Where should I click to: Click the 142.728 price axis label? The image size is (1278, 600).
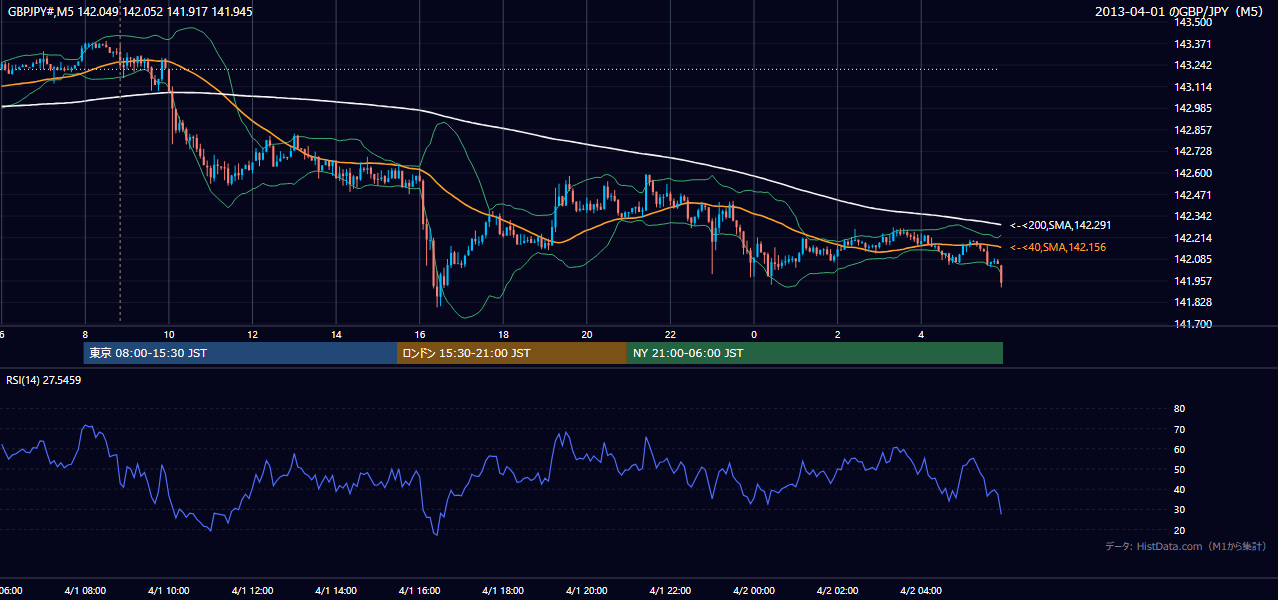(1191, 151)
